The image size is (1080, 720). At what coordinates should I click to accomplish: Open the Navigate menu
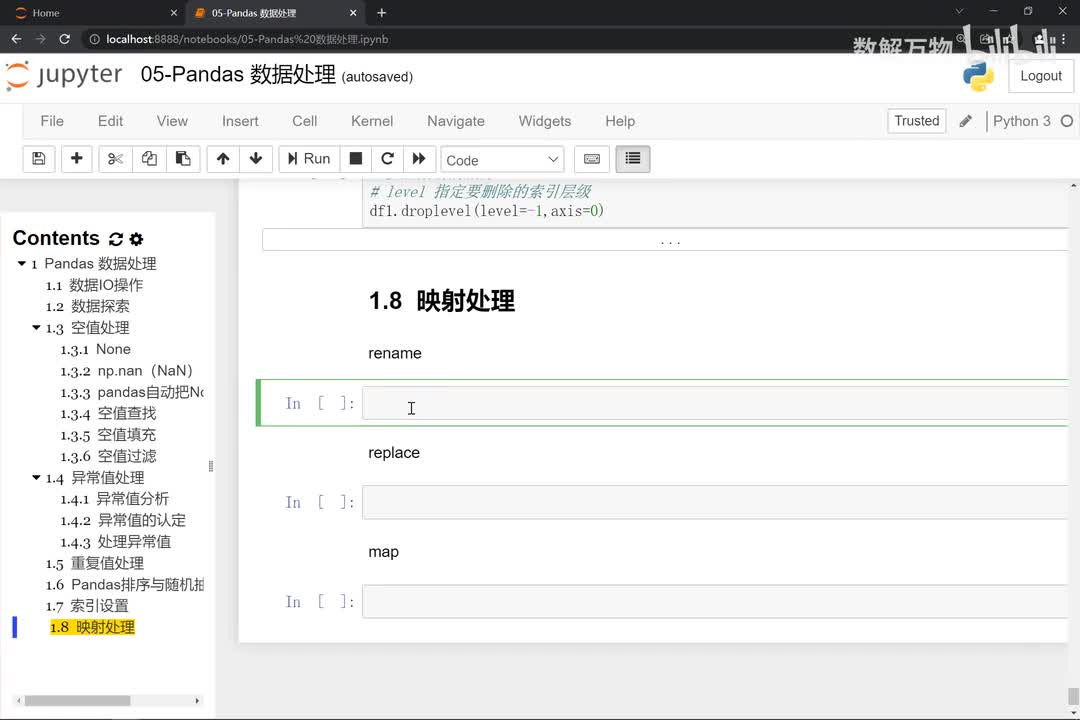455,121
